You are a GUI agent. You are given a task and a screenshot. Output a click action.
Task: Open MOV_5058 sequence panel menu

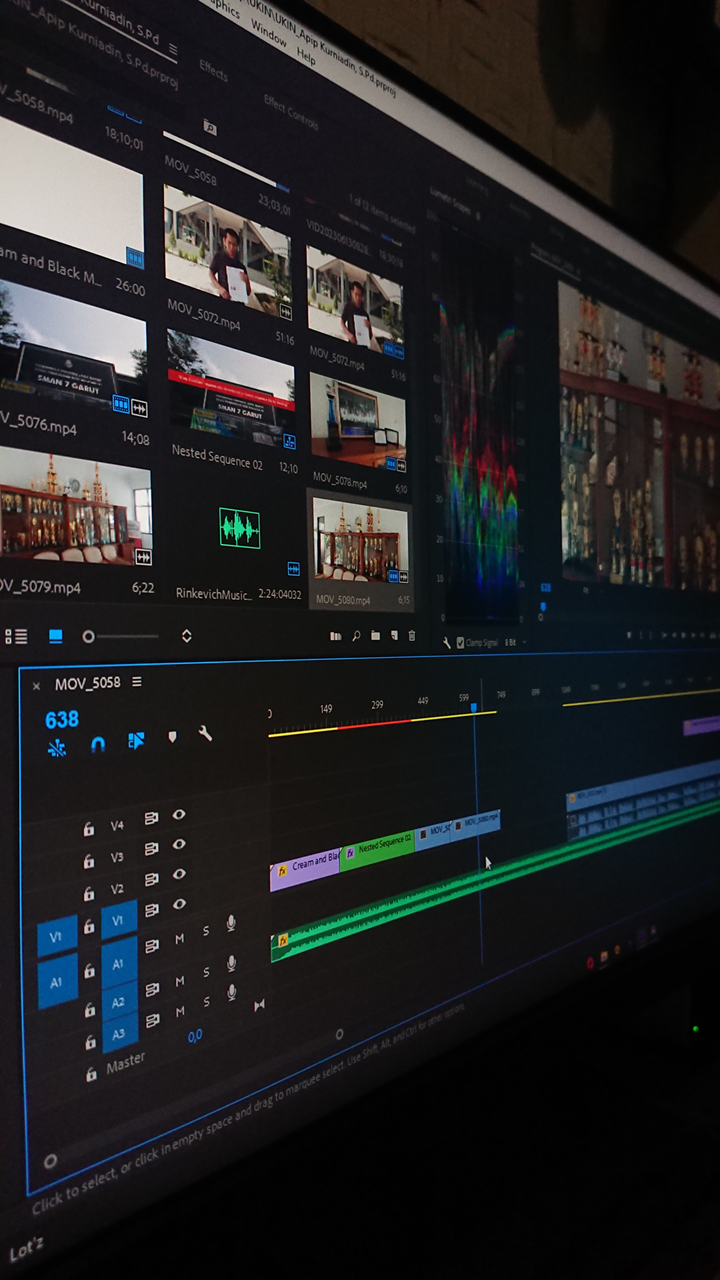[137, 682]
